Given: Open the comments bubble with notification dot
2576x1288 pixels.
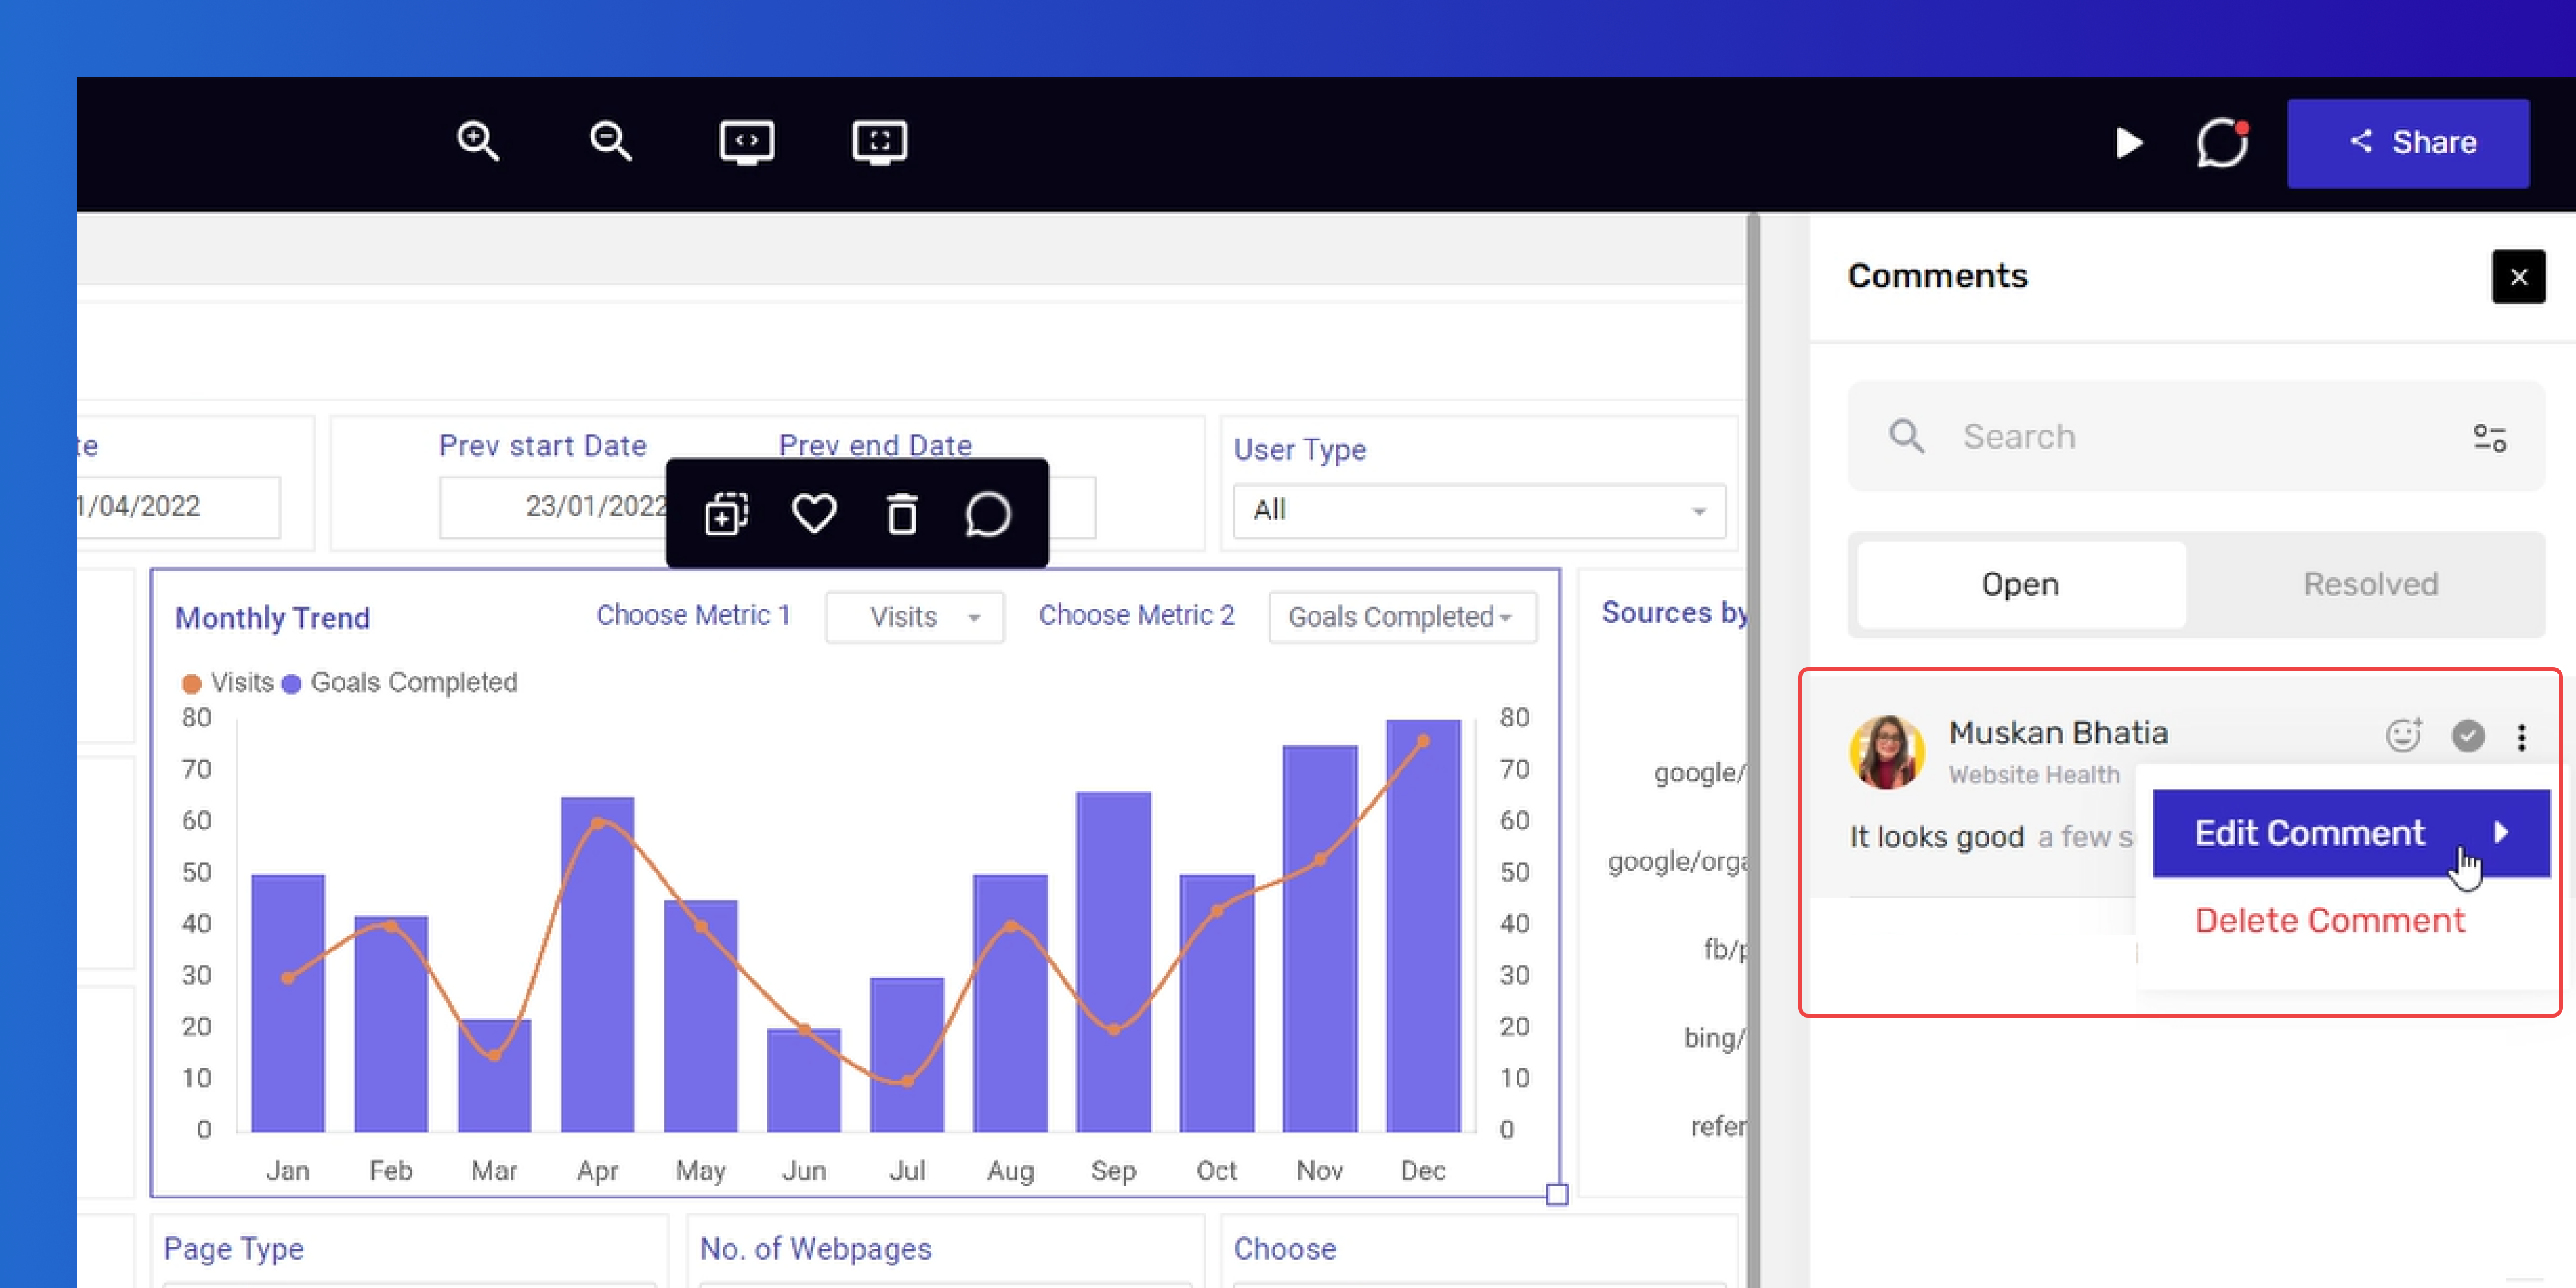Looking at the screenshot, I should (x=2222, y=143).
